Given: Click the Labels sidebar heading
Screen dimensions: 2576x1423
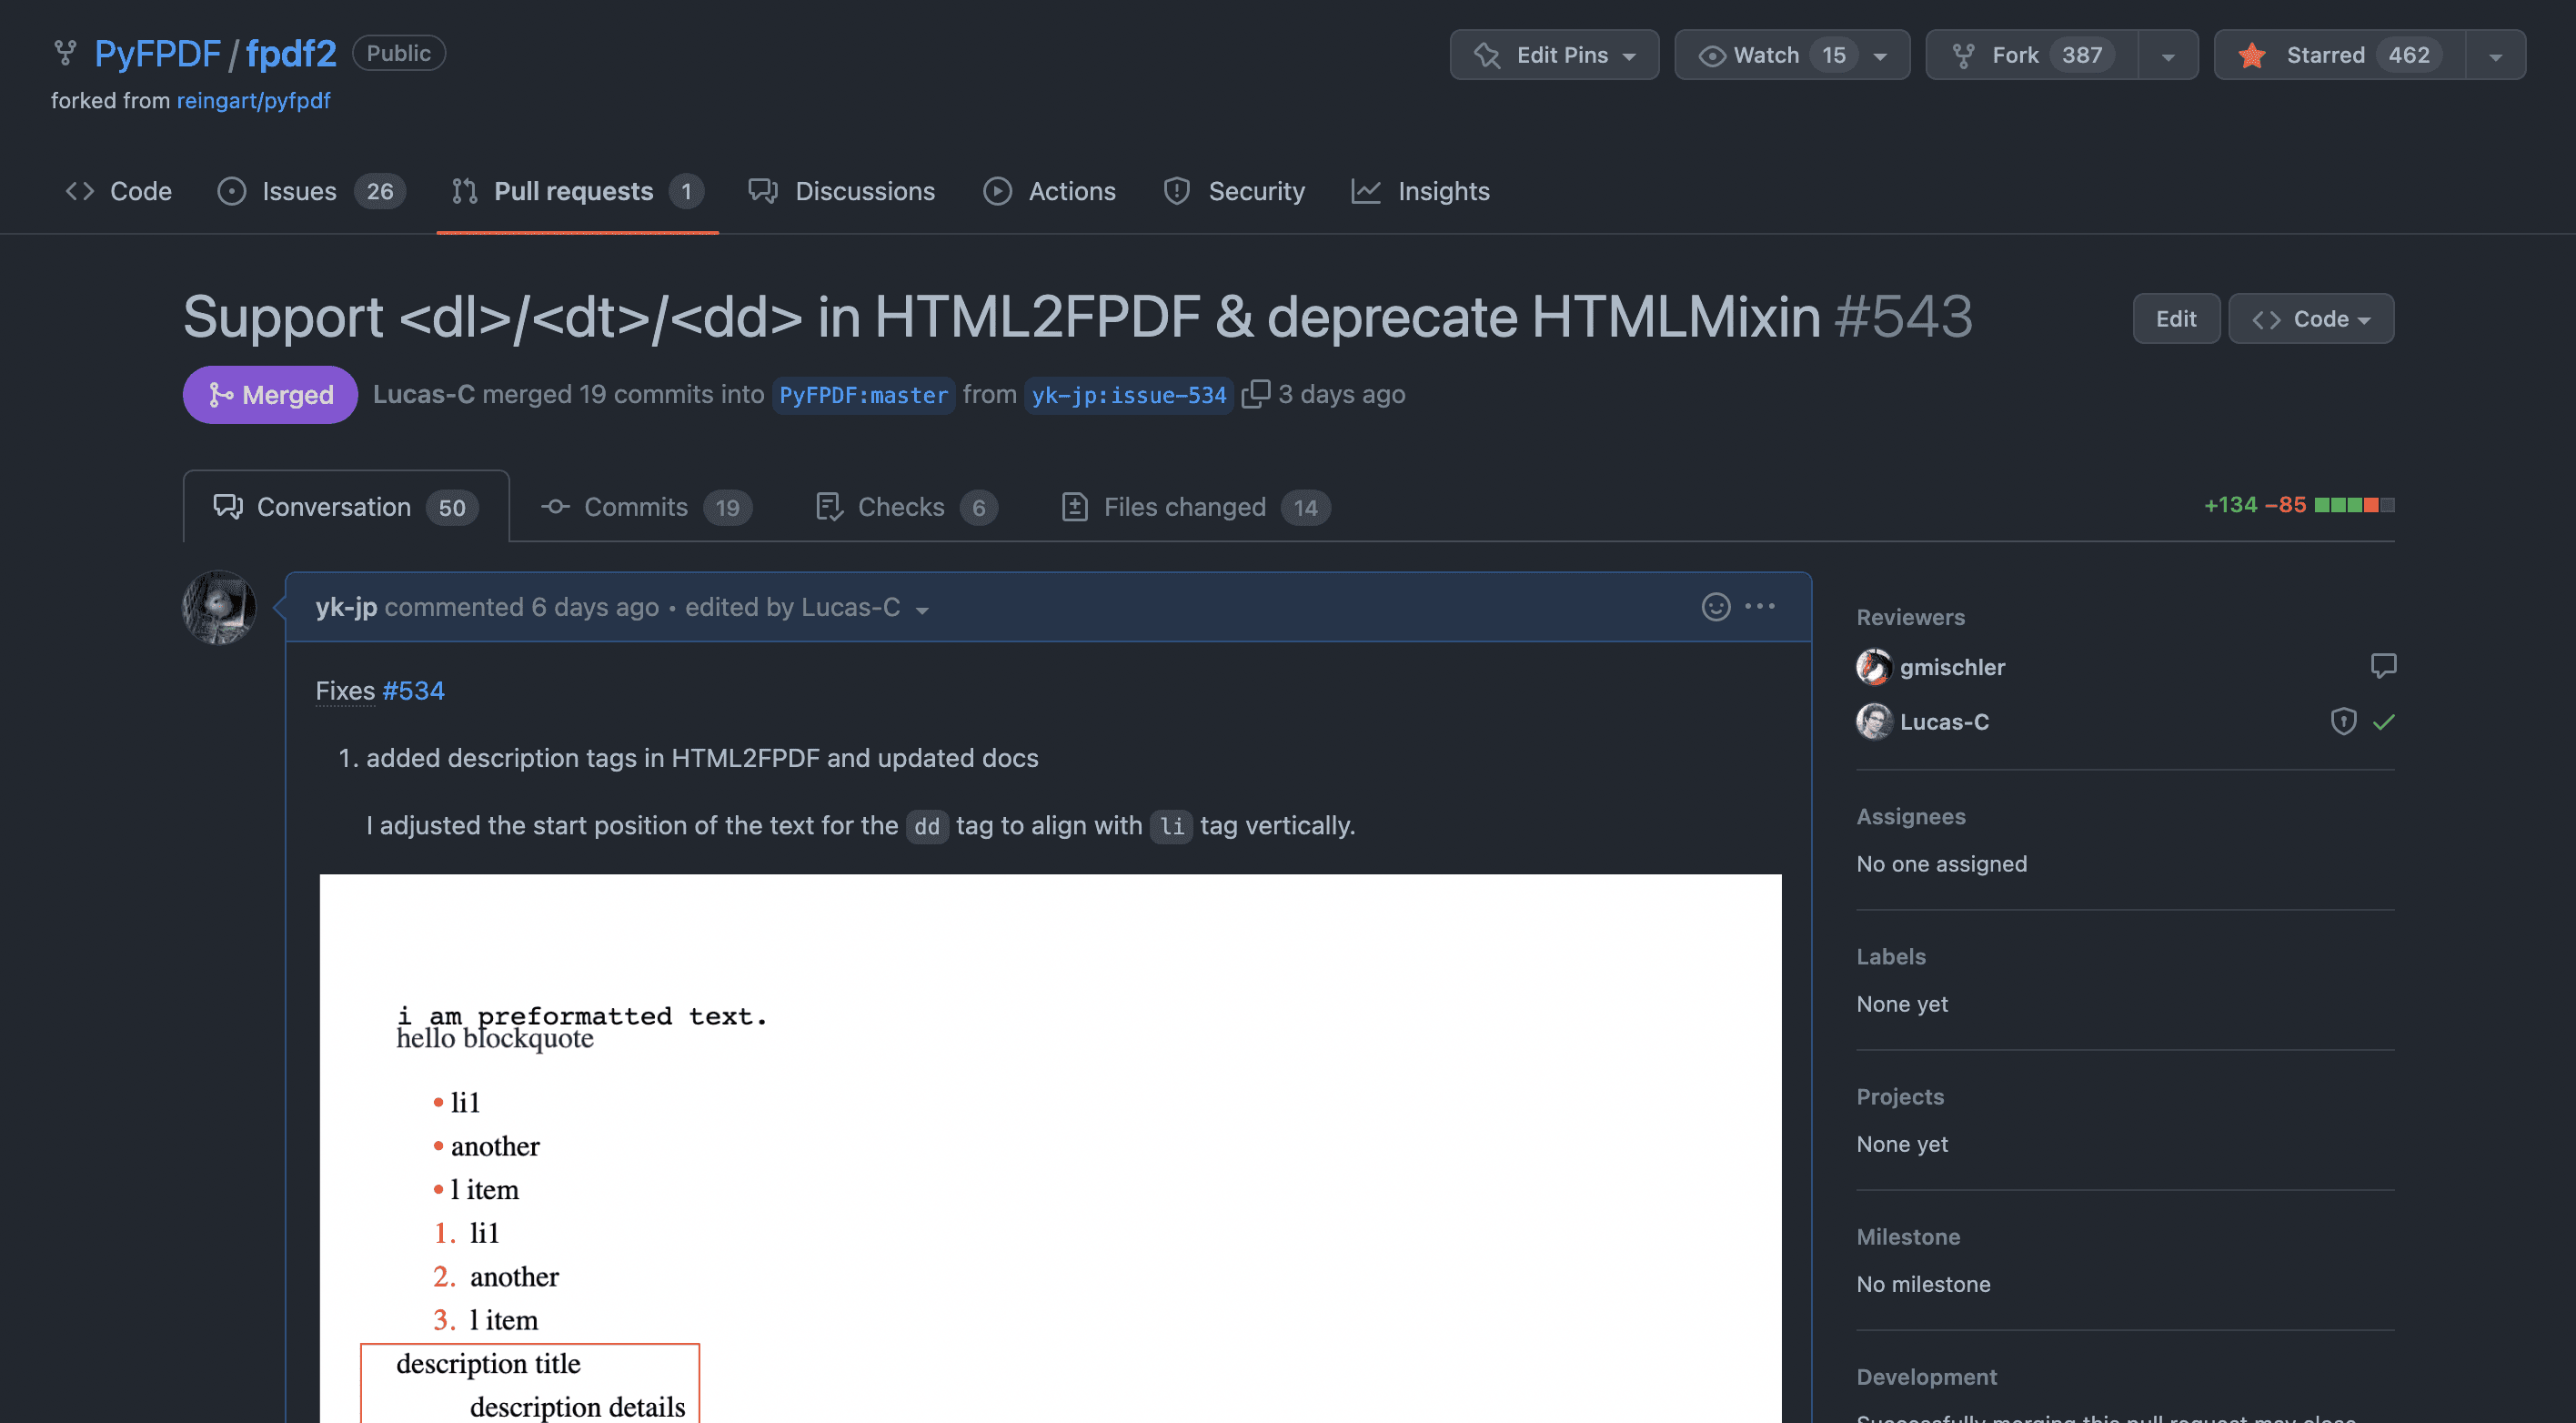Looking at the screenshot, I should [x=1891, y=956].
